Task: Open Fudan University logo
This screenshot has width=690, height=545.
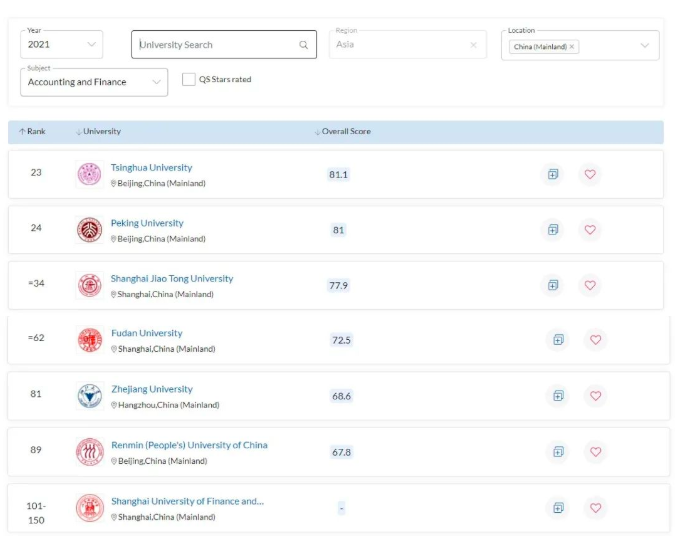Action: 90,340
